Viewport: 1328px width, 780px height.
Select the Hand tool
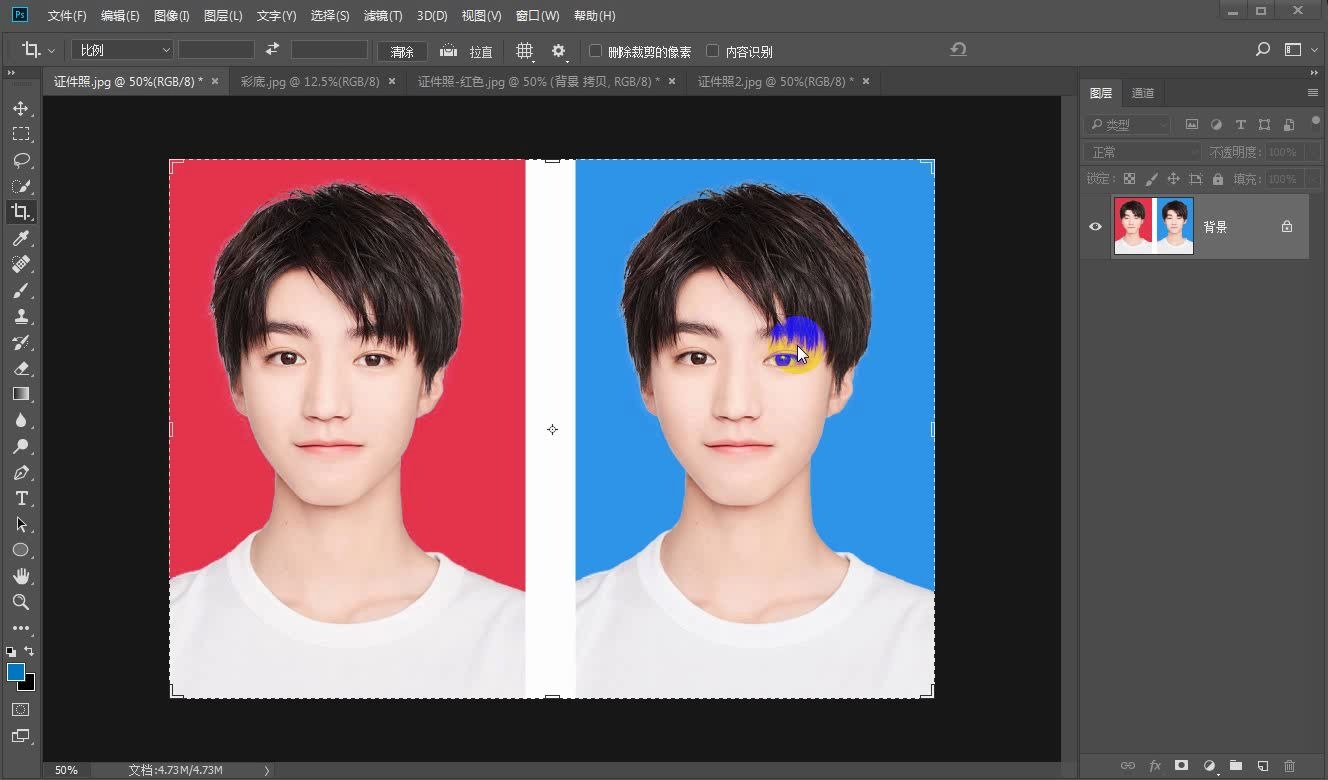click(x=20, y=576)
